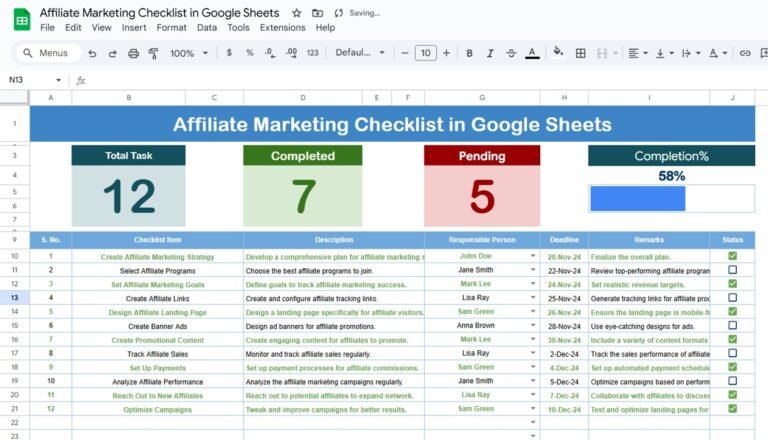Click the undo arrow

tap(92, 53)
